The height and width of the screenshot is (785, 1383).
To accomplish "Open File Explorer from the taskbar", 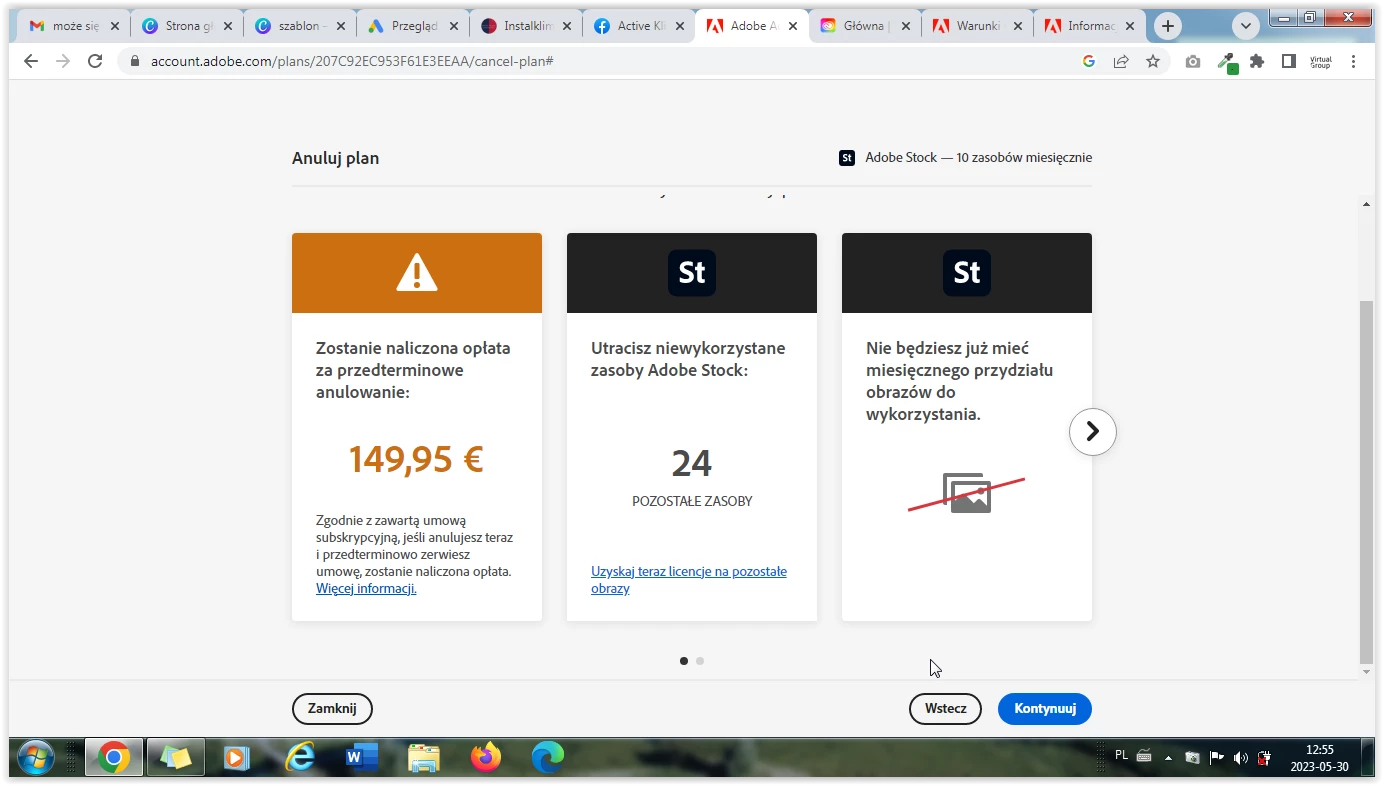I will 424,758.
